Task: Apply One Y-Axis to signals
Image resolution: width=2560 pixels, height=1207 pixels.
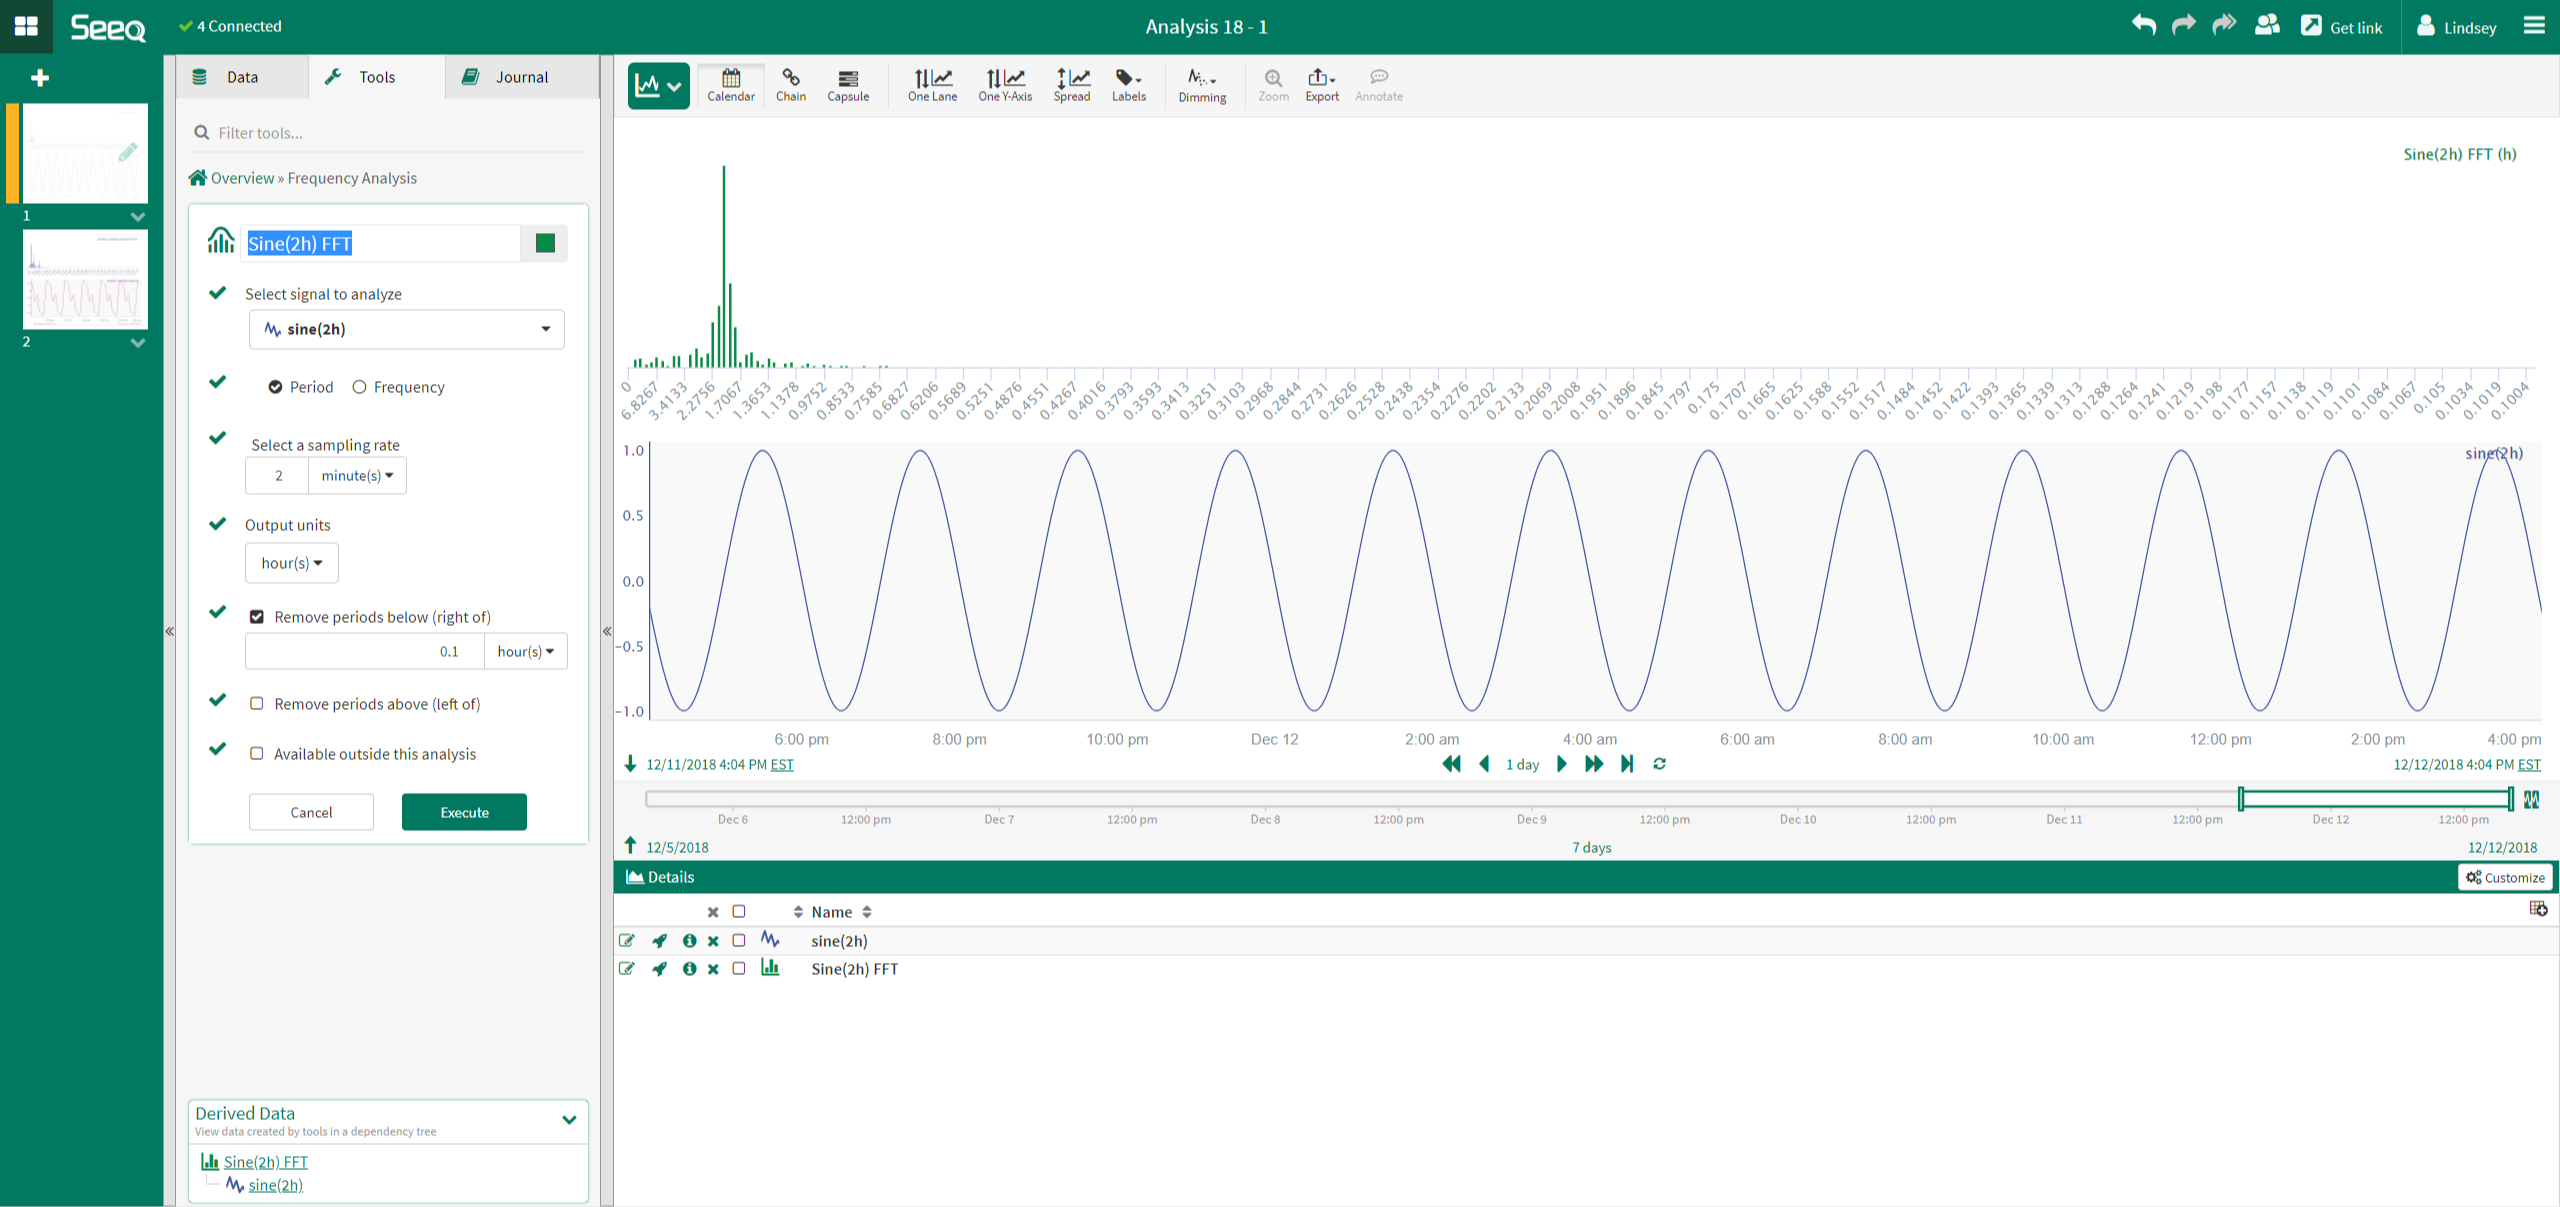Action: (1004, 85)
